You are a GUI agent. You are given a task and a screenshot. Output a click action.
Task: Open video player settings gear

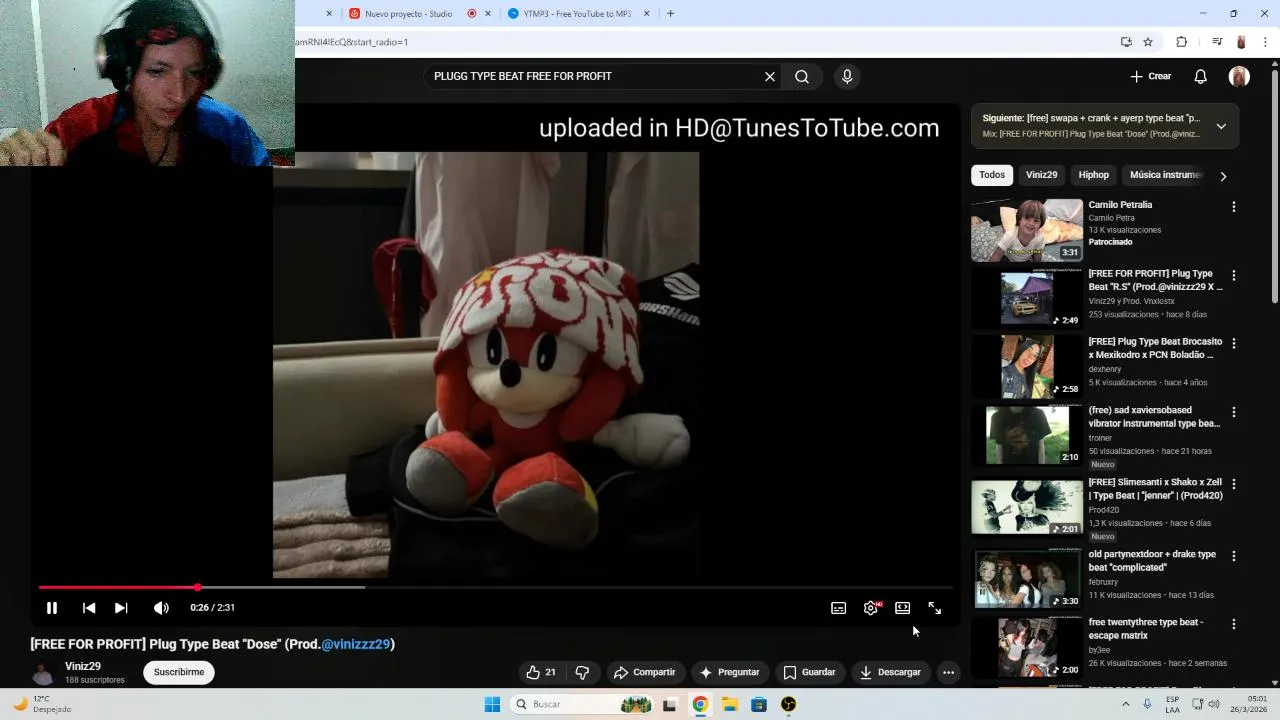(x=871, y=608)
